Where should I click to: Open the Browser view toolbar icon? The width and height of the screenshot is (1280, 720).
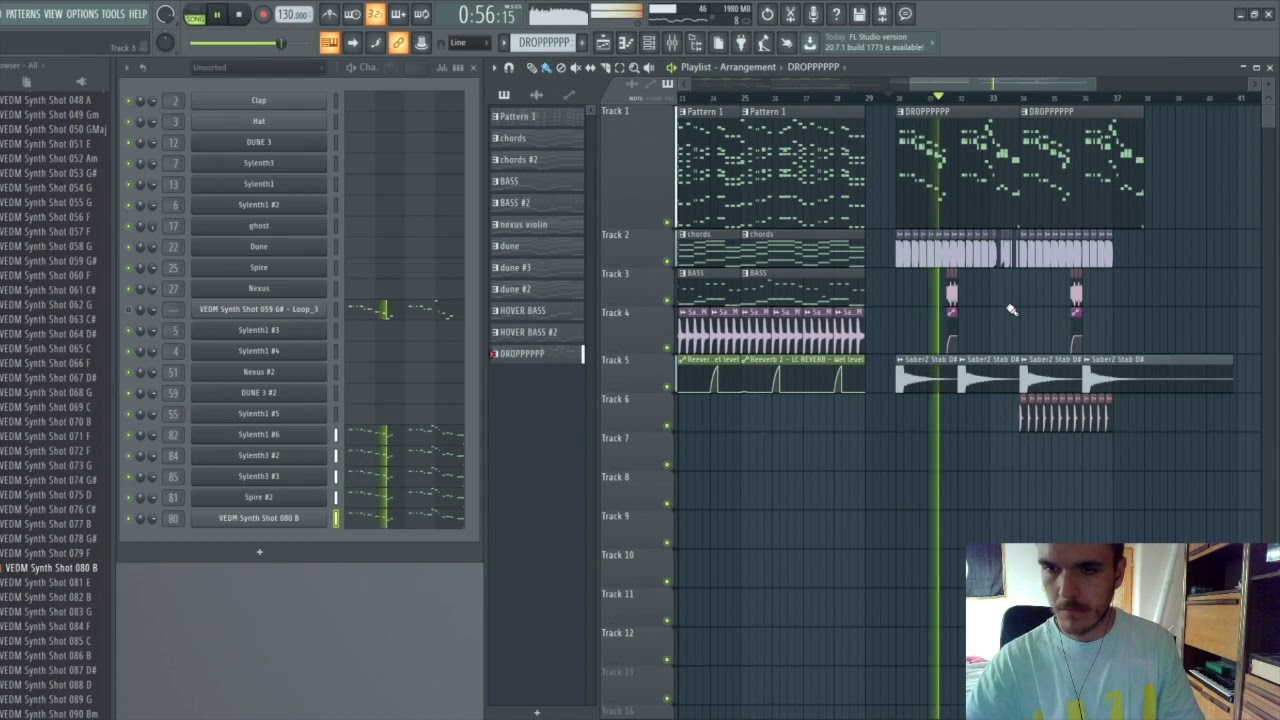[695, 43]
